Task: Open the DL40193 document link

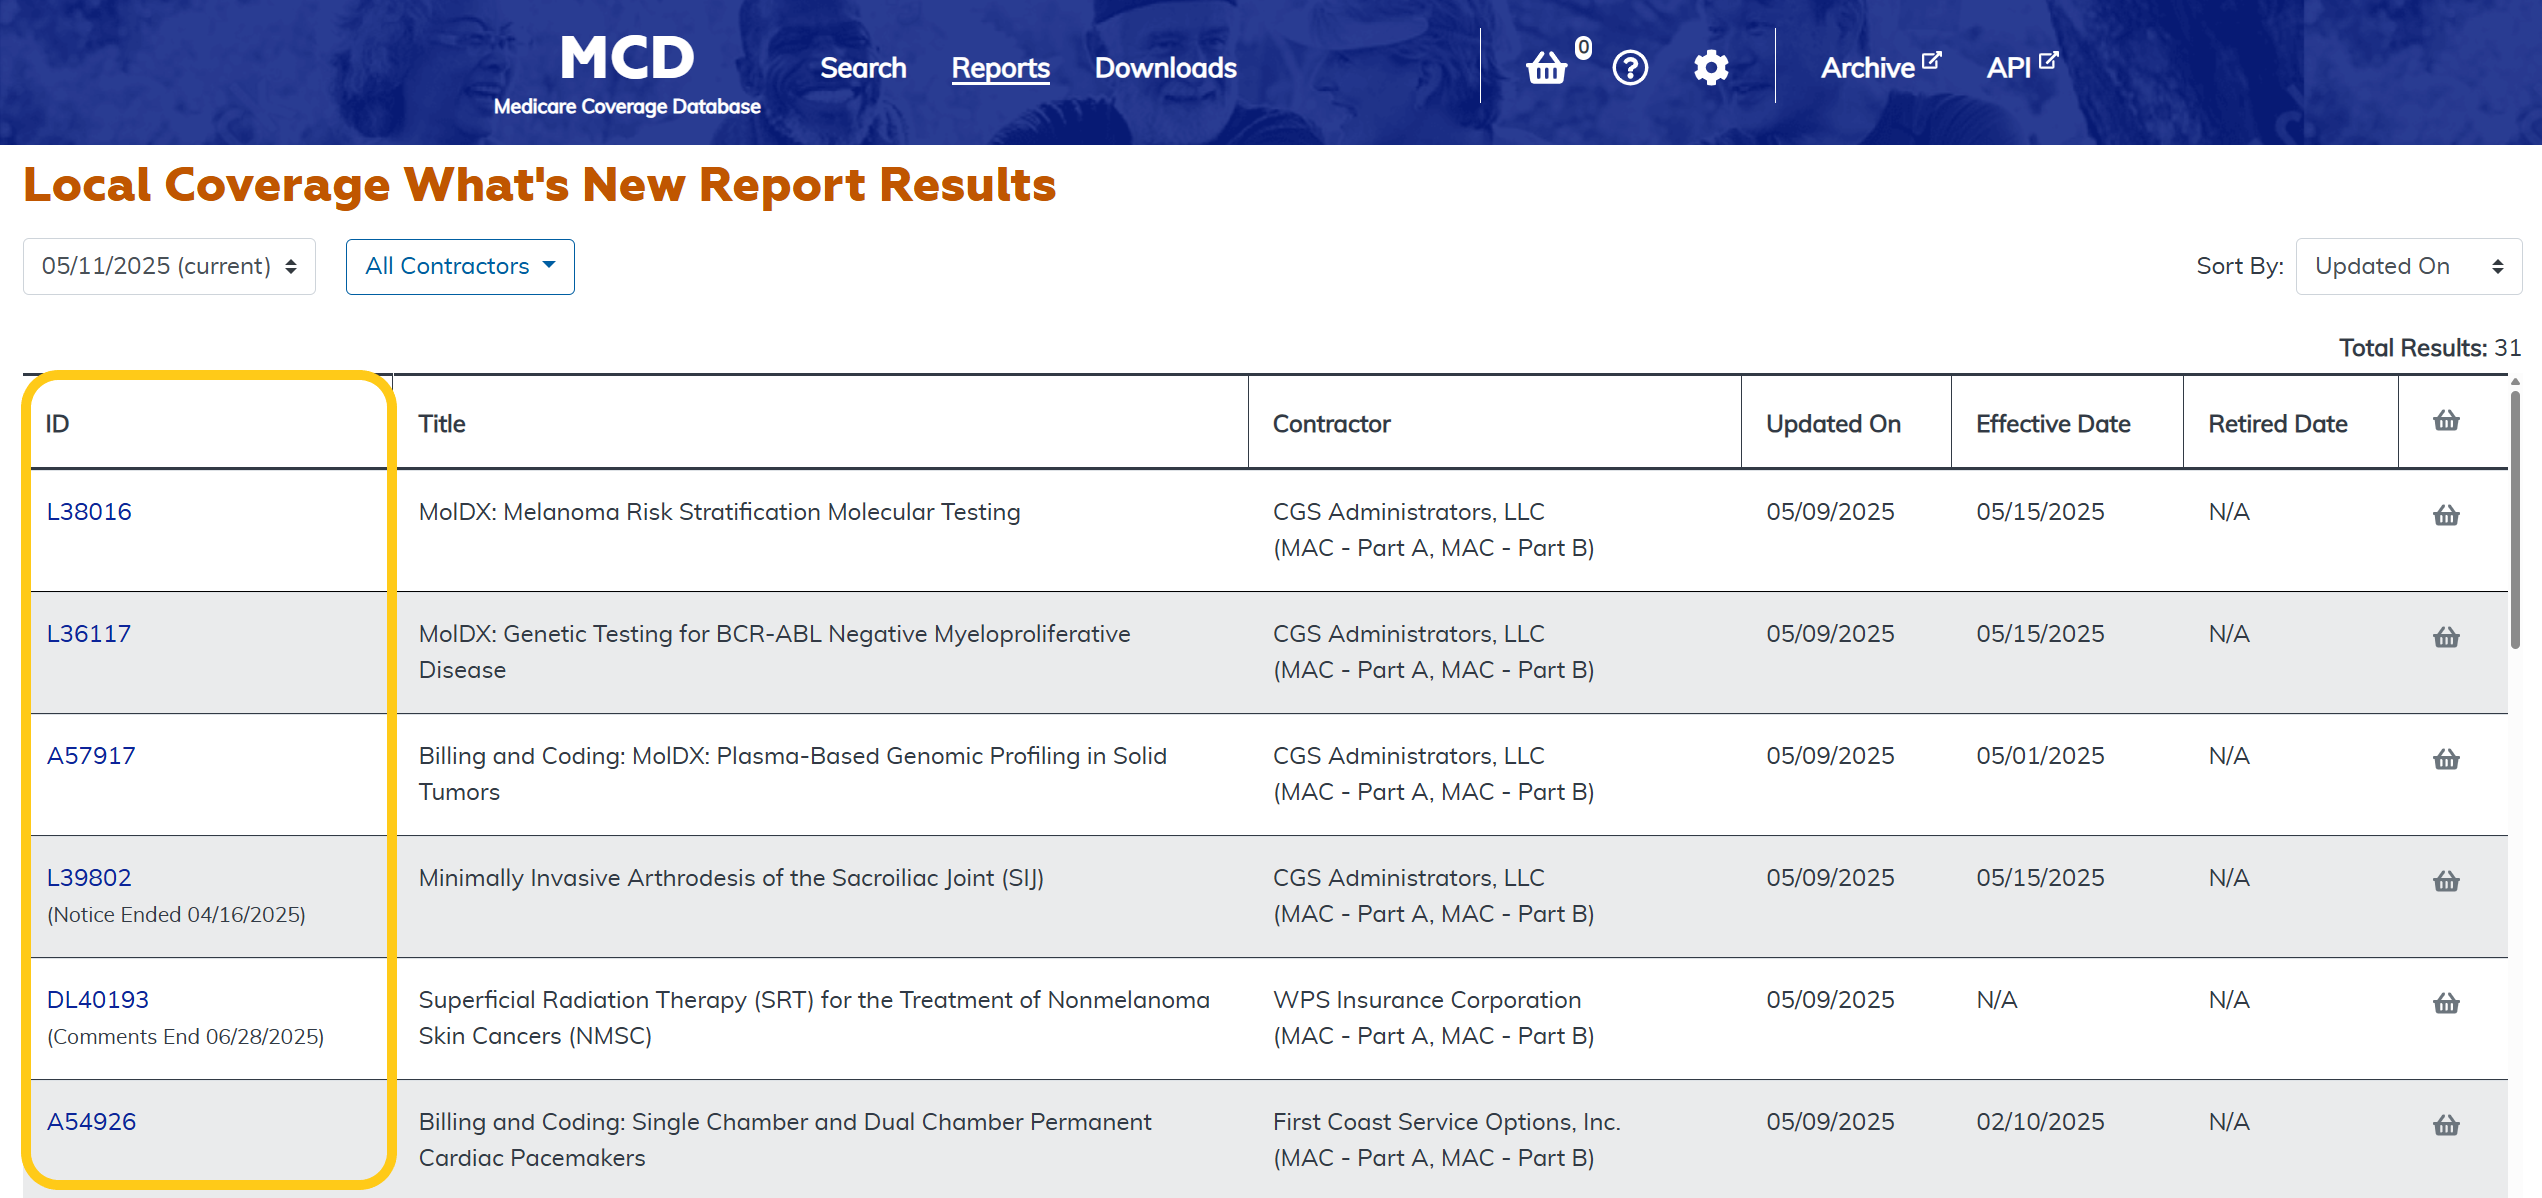Action: pos(98,999)
